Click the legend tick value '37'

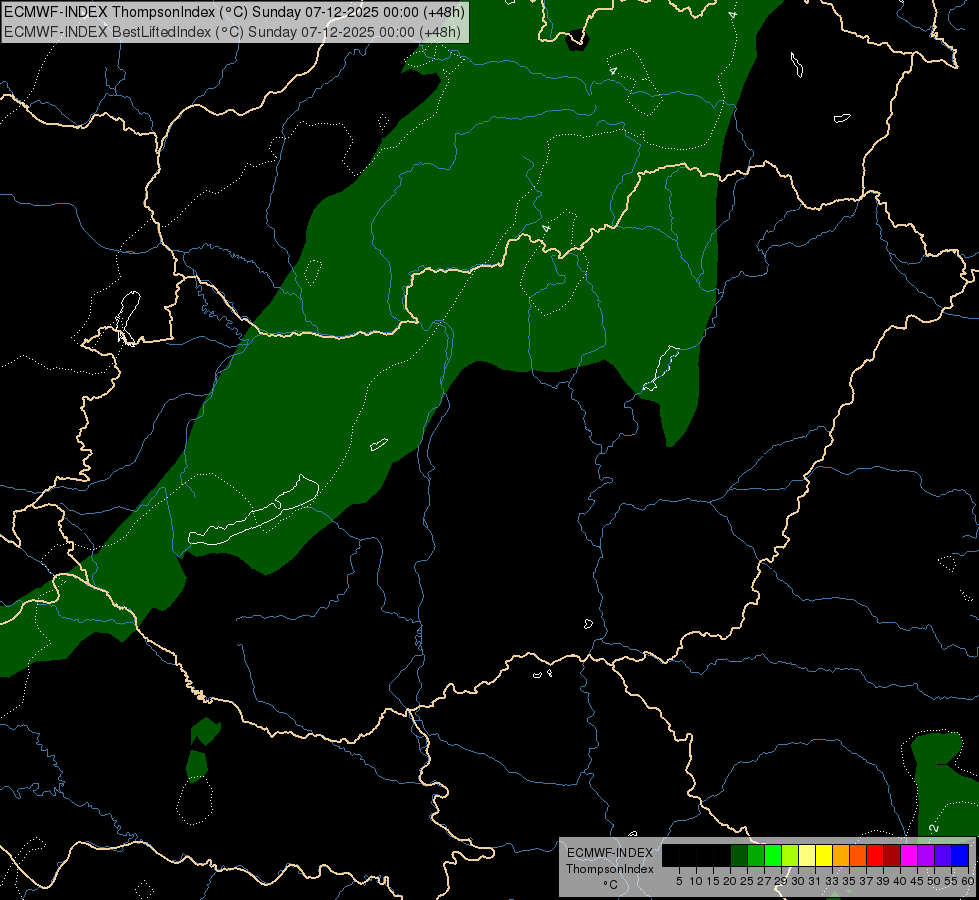[x=866, y=881]
